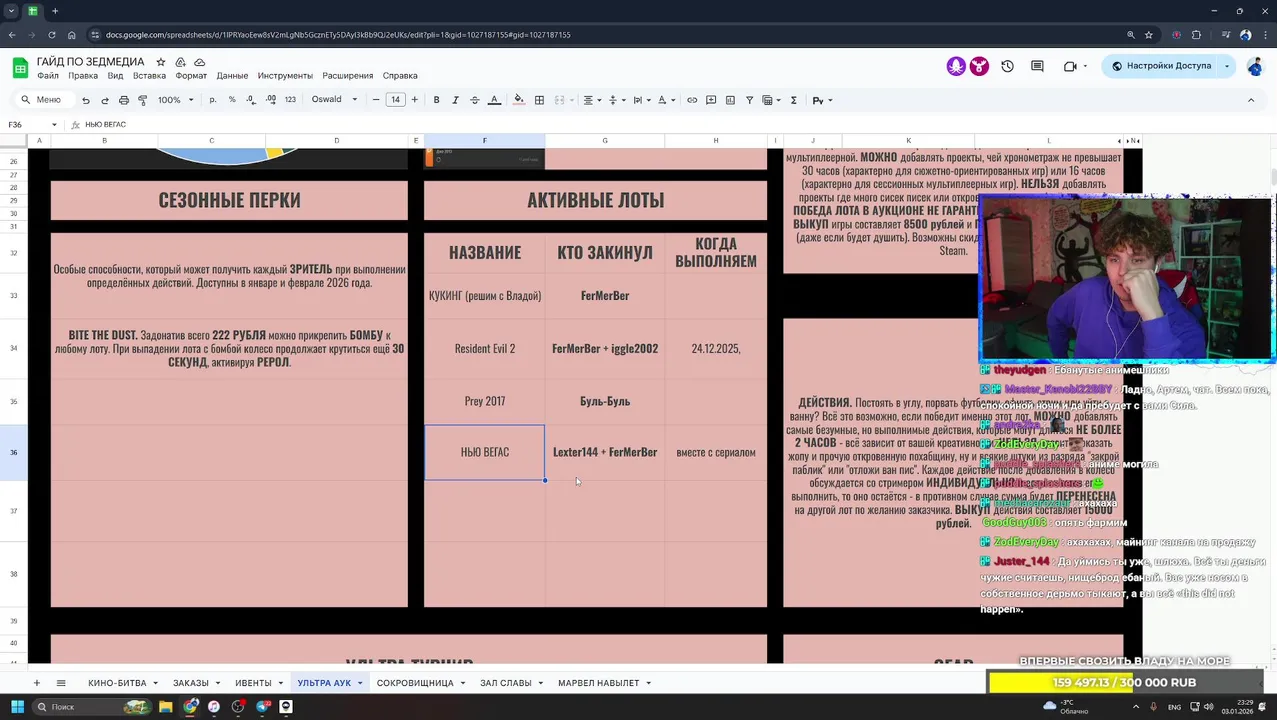Switch to the СОКРОВИЩНИЦА sheet tab
This screenshot has height=720, width=1277.
point(415,683)
